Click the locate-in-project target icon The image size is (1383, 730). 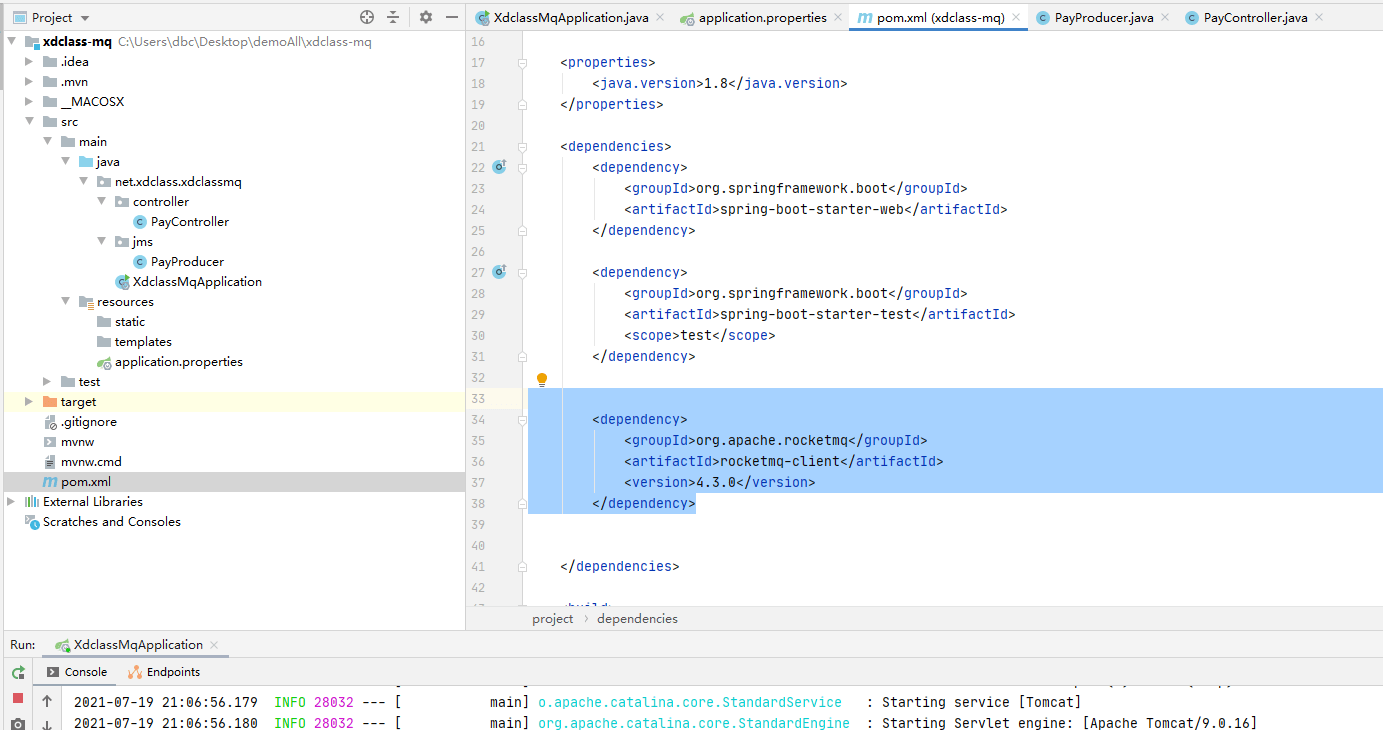(x=367, y=17)
